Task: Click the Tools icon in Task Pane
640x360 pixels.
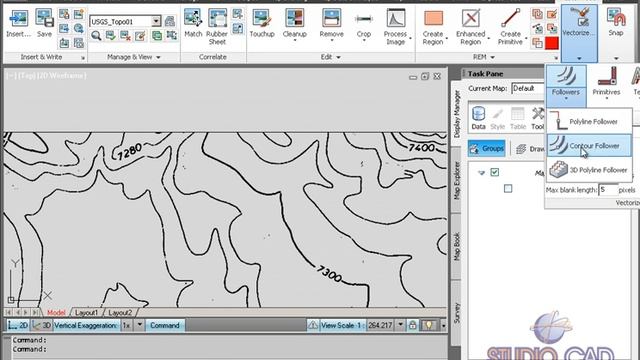Action: 538,118
